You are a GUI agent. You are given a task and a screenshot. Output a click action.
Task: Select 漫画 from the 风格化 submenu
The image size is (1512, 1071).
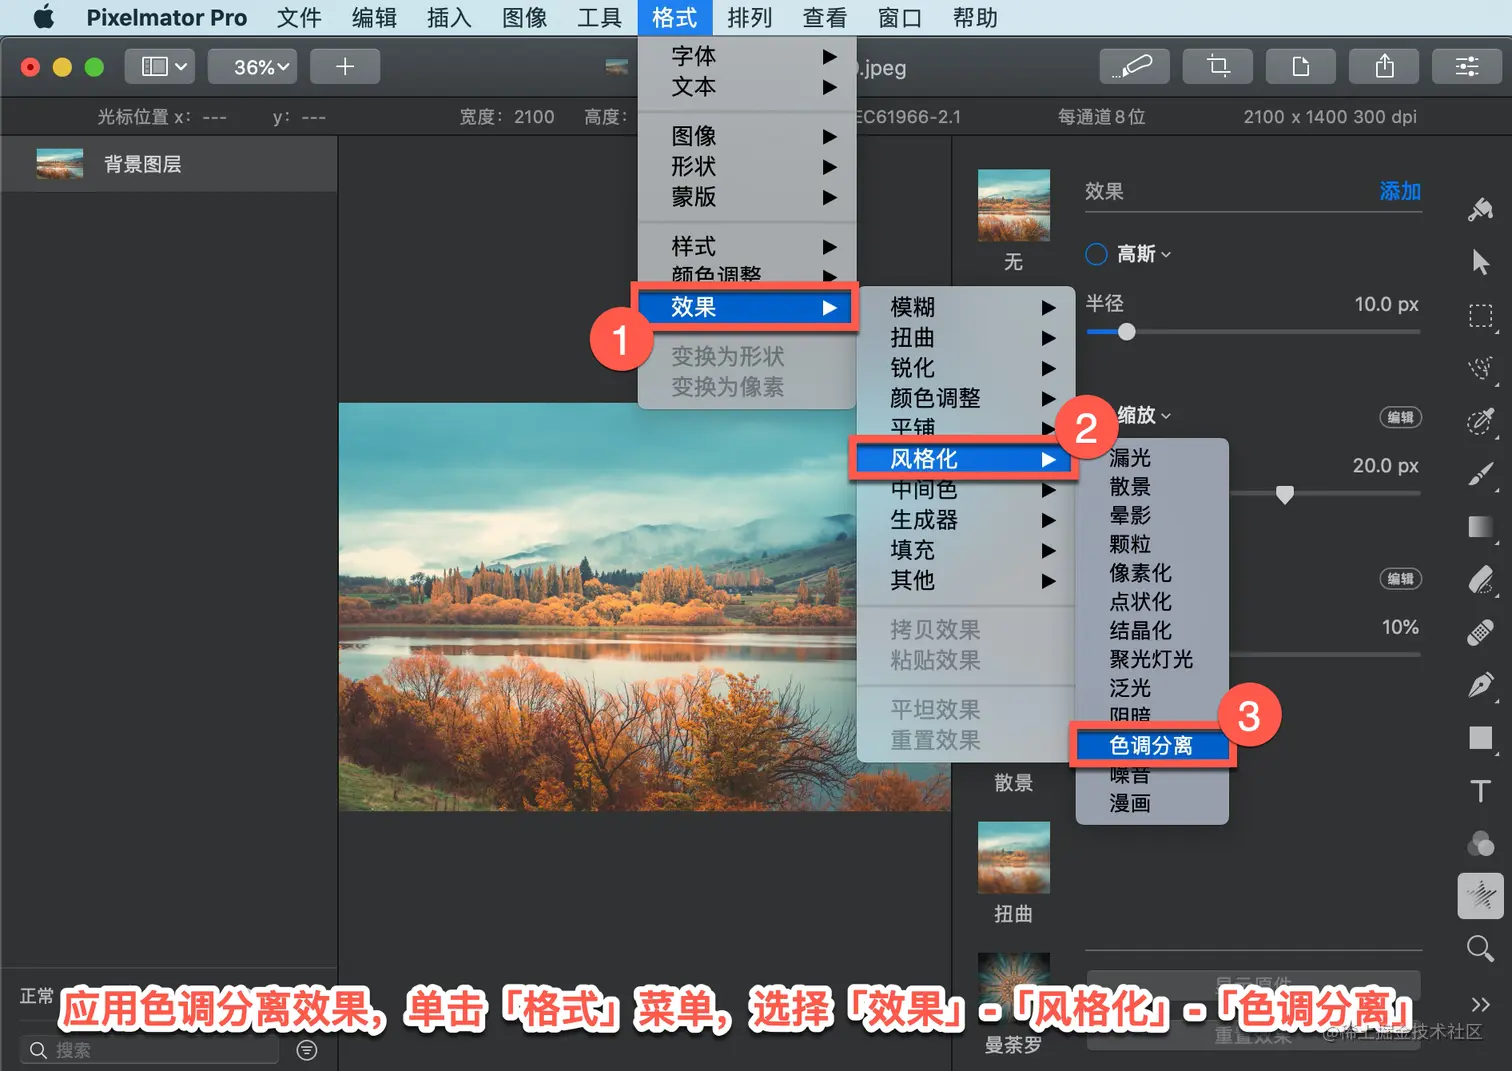pyautogui.click(x=1152, y=803)
